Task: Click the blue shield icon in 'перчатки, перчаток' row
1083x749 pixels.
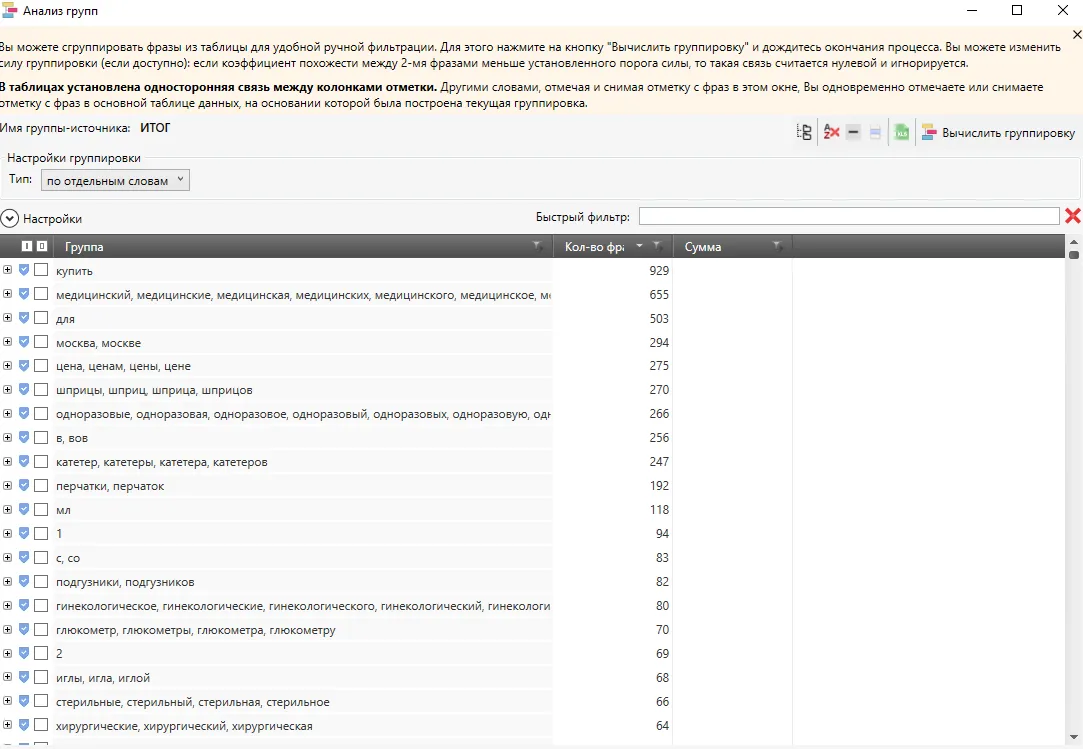Action: coord(24,485)
